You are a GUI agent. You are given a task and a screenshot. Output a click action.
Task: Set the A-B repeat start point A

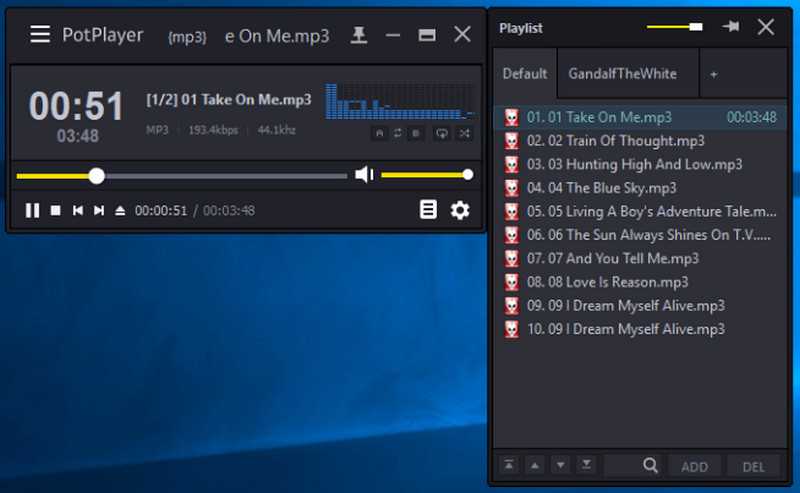[x=379, y=132]
